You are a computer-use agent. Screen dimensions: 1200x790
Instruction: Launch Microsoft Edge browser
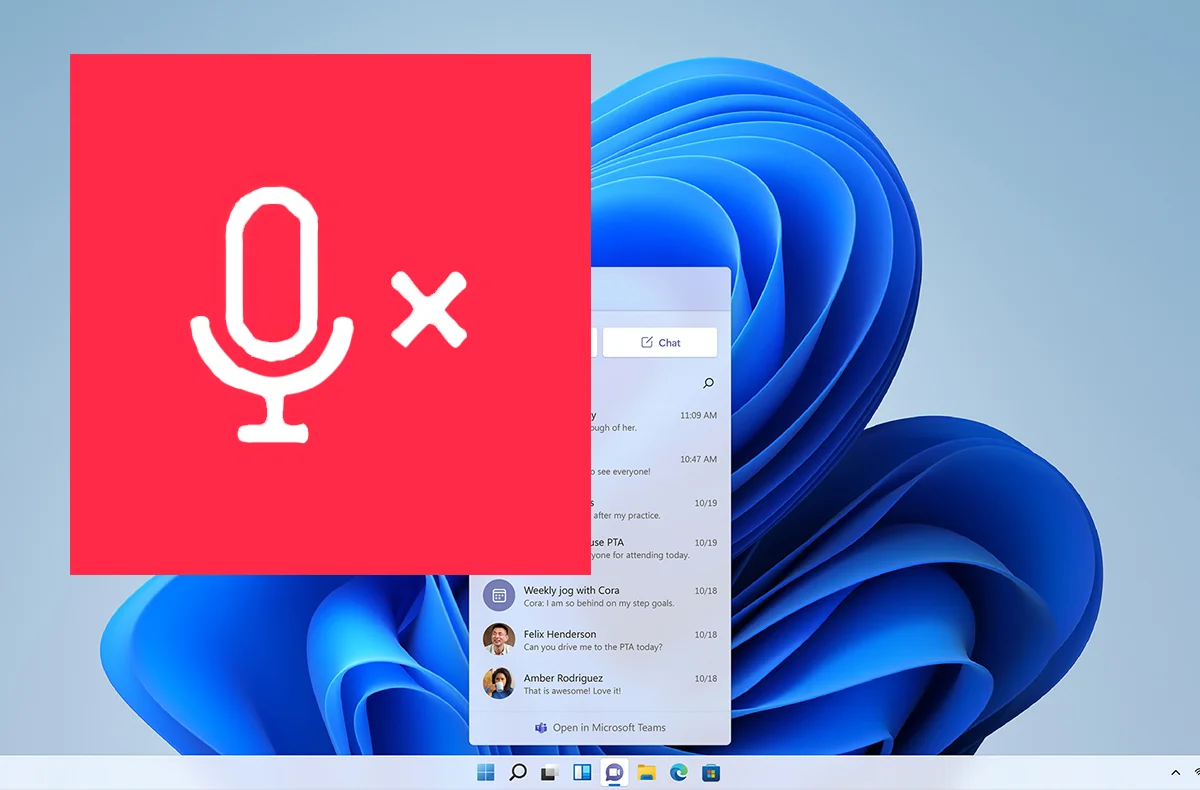tap(678, 772)
